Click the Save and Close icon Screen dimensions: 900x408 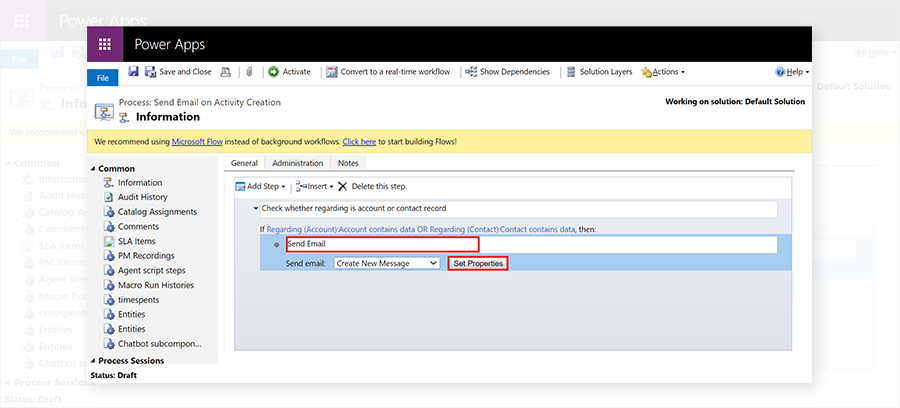(x=150, y=72)
